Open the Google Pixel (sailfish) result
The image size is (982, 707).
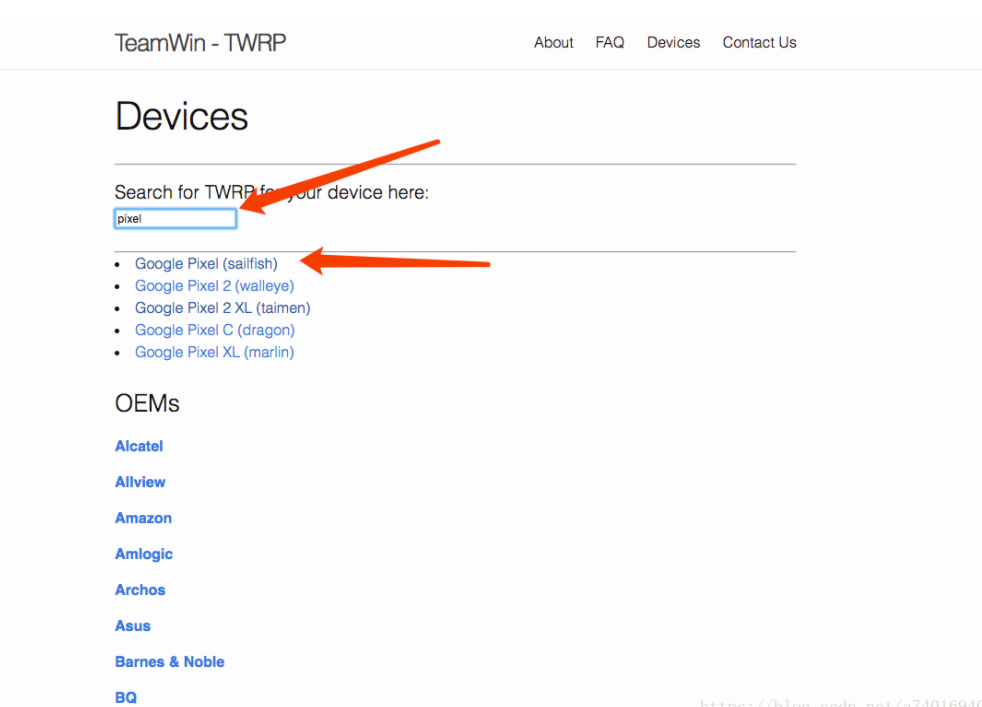(206, 264)
